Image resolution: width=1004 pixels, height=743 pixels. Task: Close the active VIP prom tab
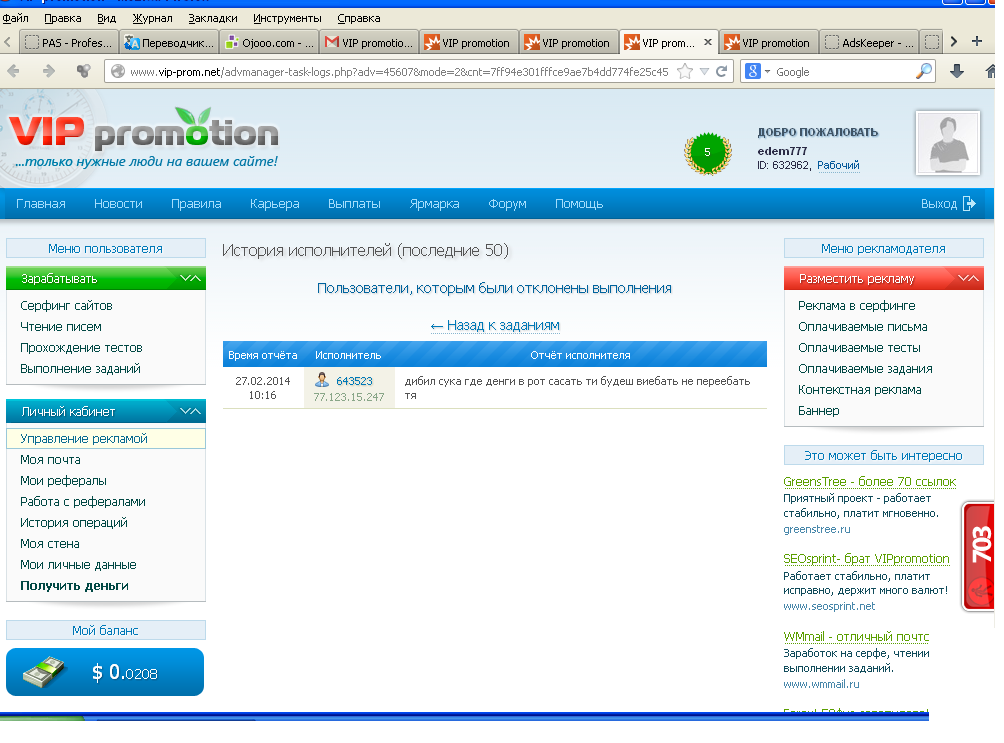(x=708, y=42)
